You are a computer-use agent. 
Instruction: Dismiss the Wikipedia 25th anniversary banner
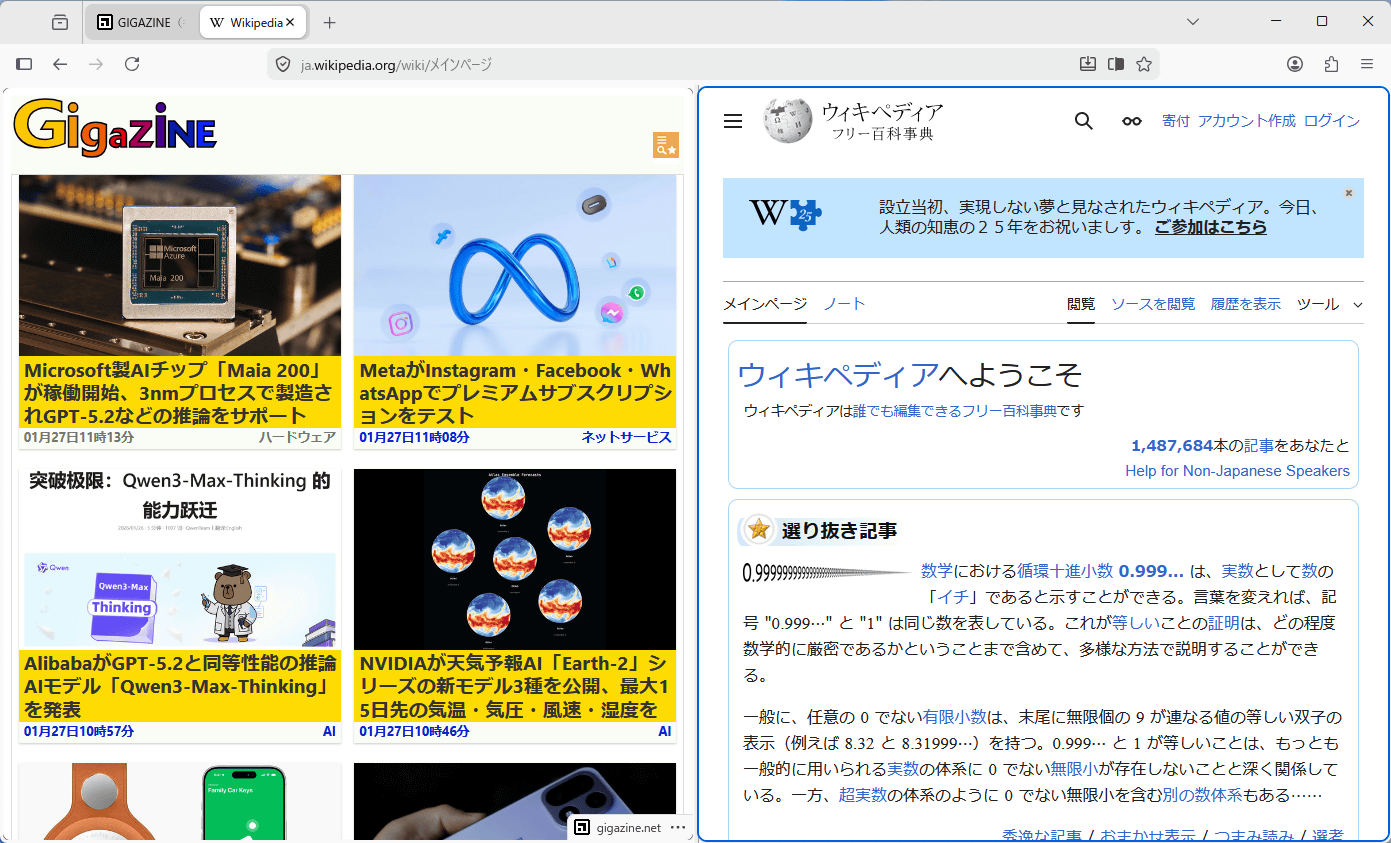click(1348, 193)
